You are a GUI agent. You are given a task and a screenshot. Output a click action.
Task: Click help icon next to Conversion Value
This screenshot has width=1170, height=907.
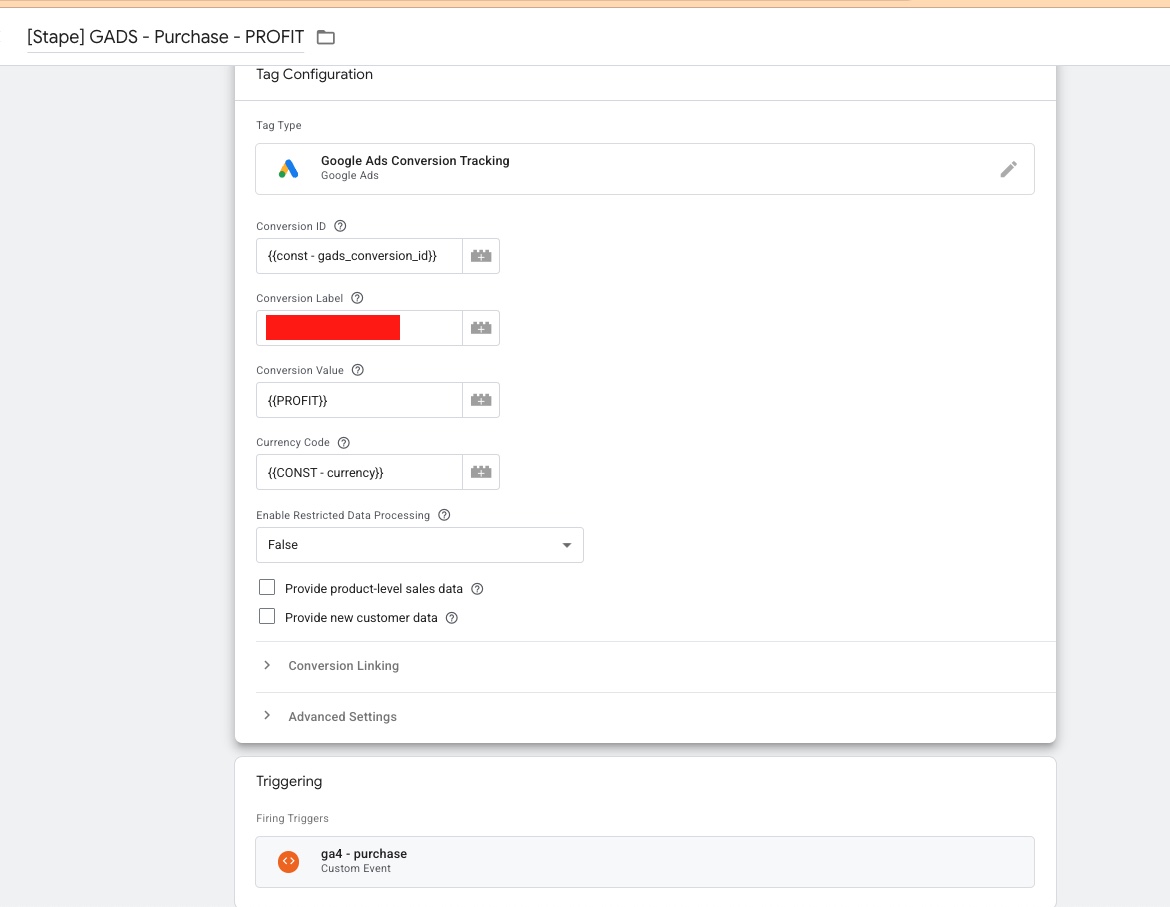(358, 370)
